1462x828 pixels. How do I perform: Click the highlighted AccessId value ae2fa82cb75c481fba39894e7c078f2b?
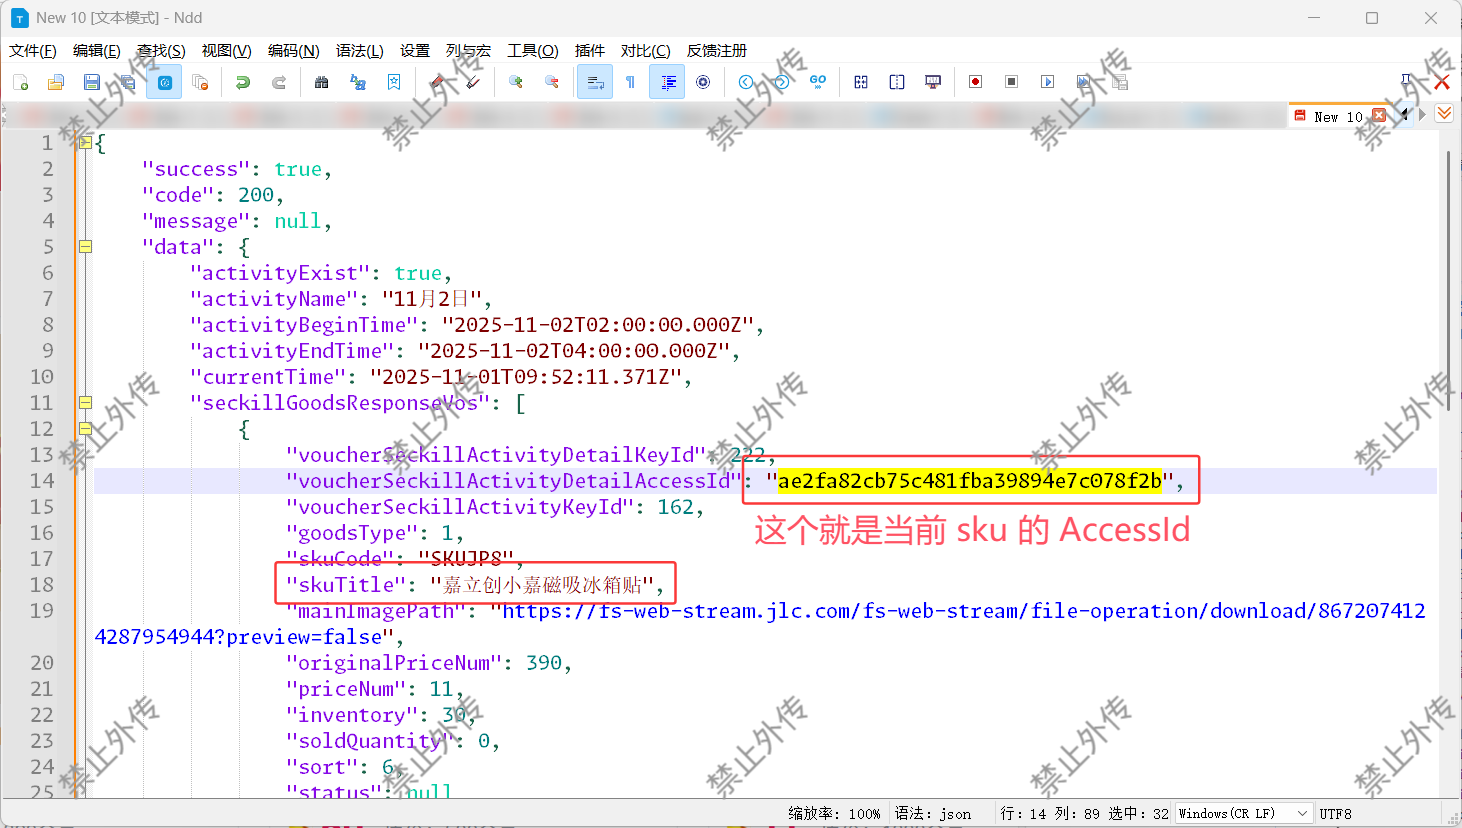[970, 481]
